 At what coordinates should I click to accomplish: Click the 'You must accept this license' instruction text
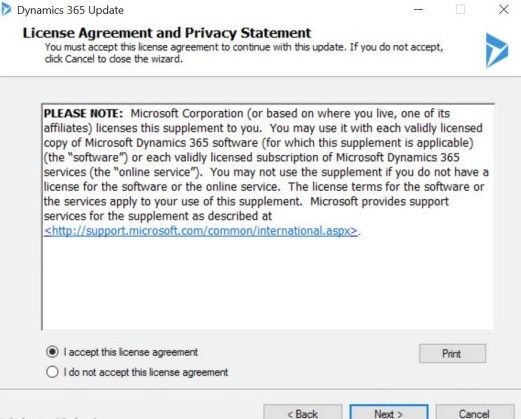(244, 53)
